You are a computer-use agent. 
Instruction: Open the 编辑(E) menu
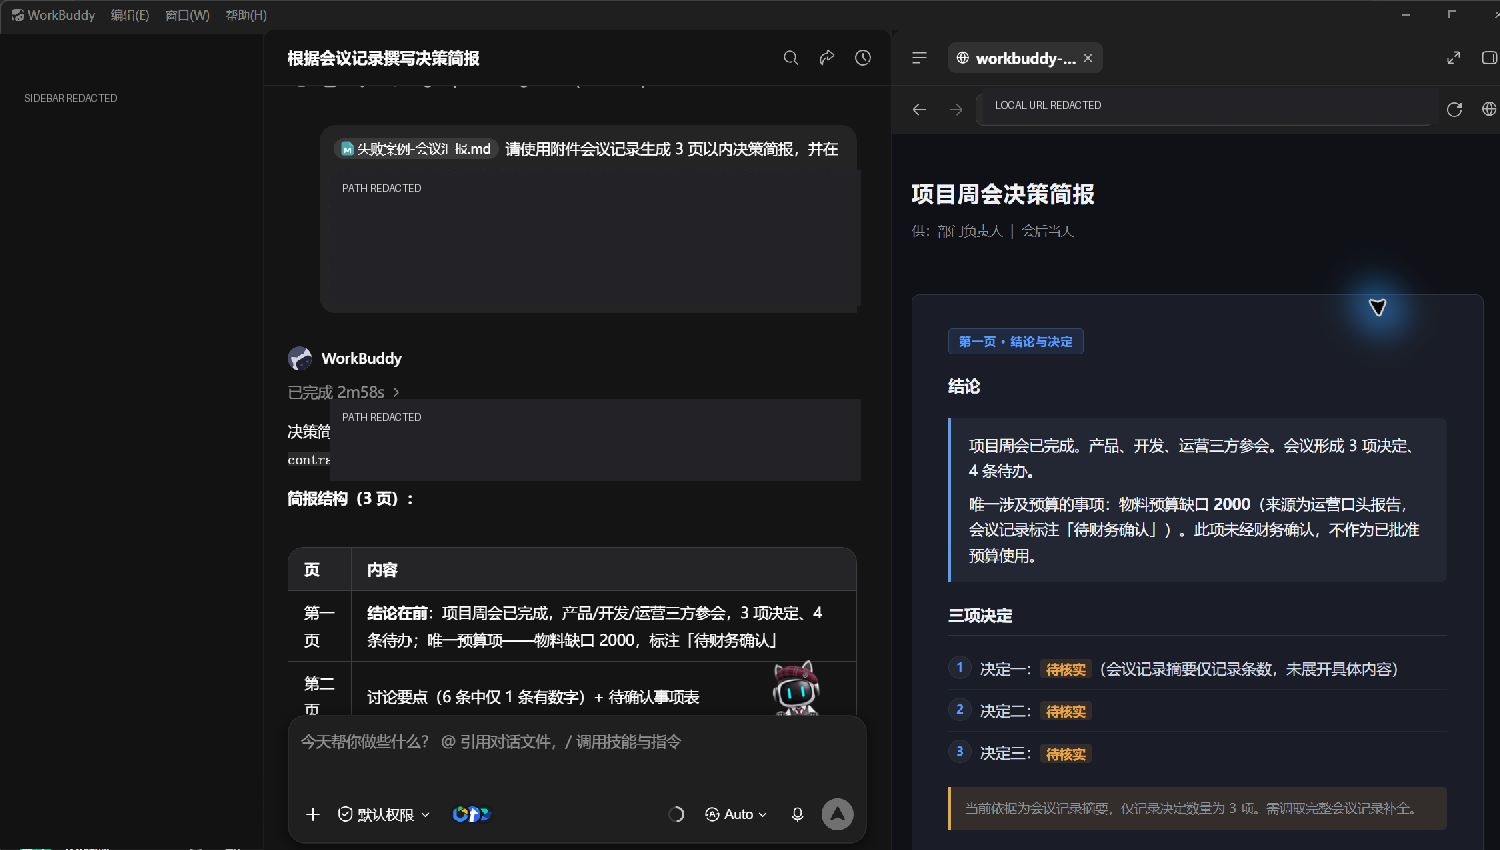(x=130, y=15)
